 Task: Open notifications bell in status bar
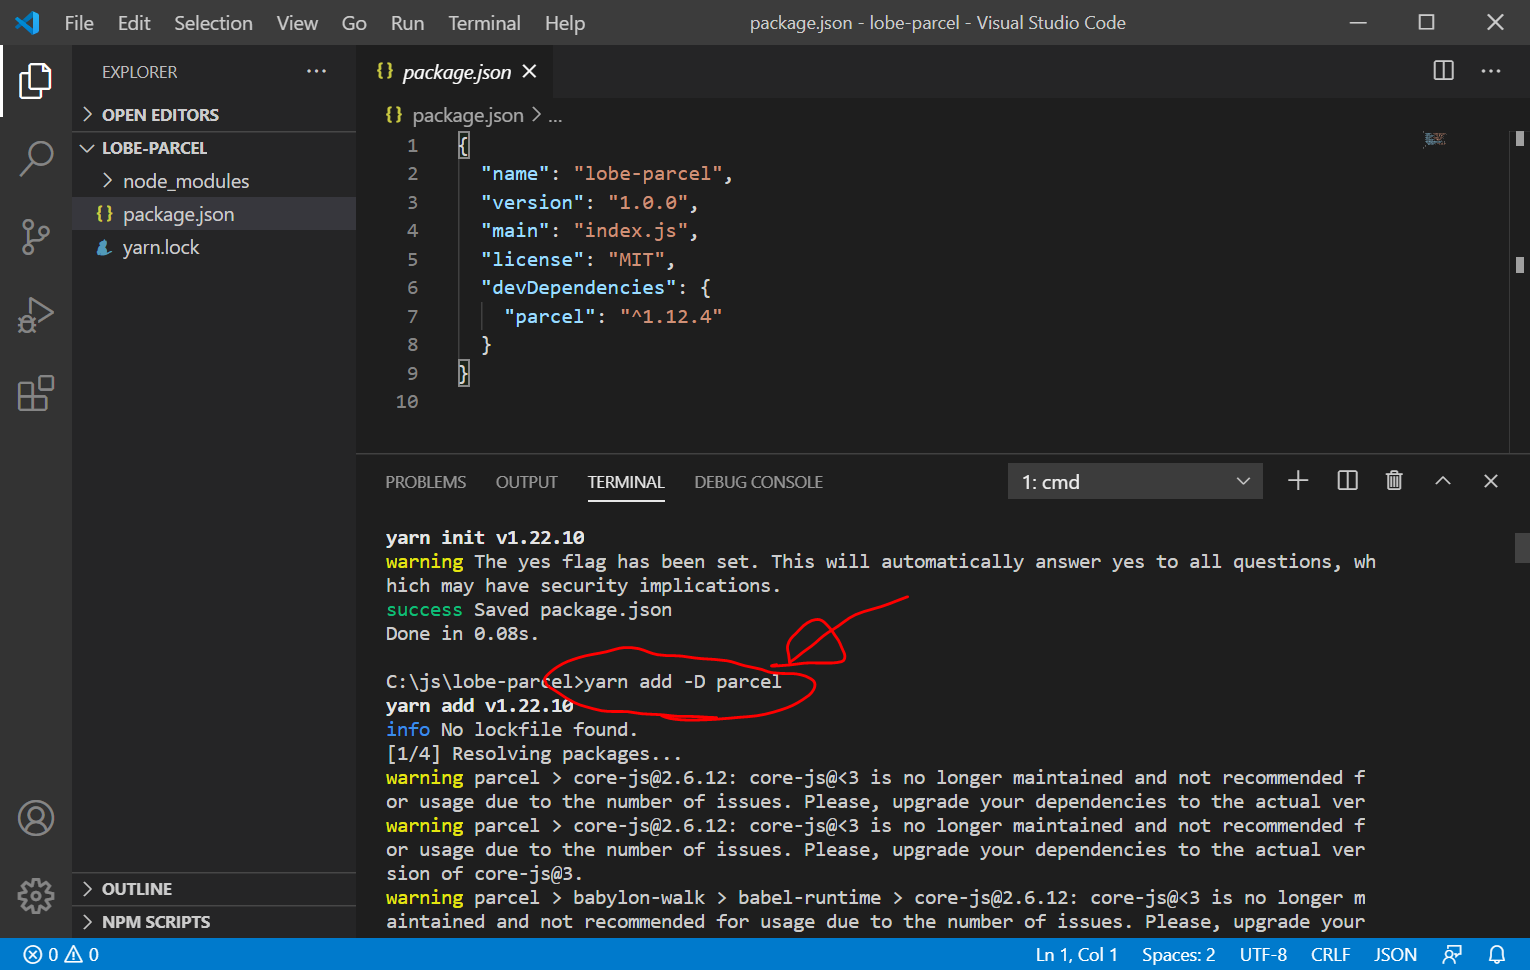coord(1497,954)
